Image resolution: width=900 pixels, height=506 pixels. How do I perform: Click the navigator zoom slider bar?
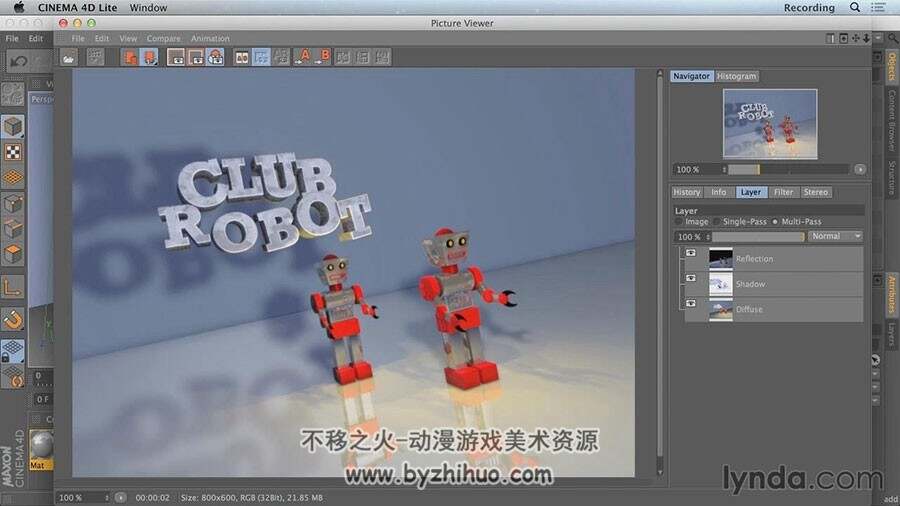click(789, 169)
